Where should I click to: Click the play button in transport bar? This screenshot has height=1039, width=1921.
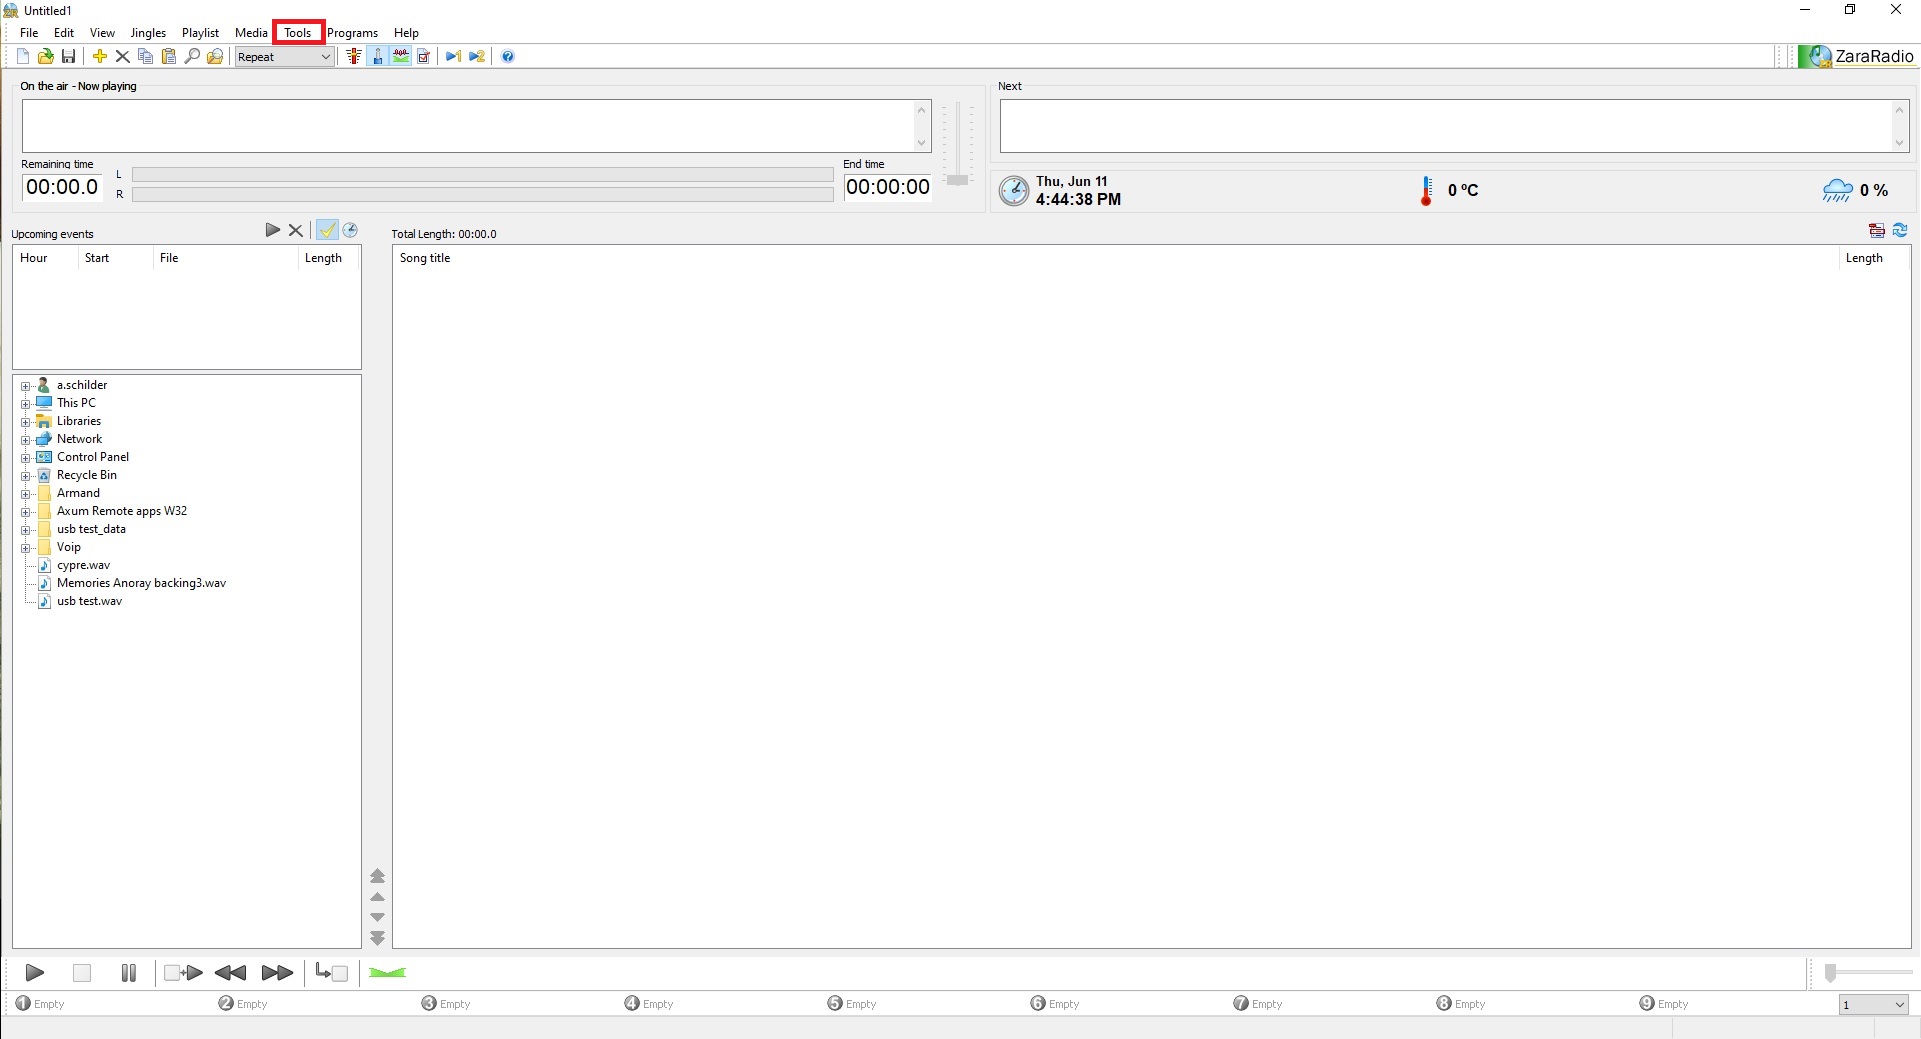tap(34, 973)
